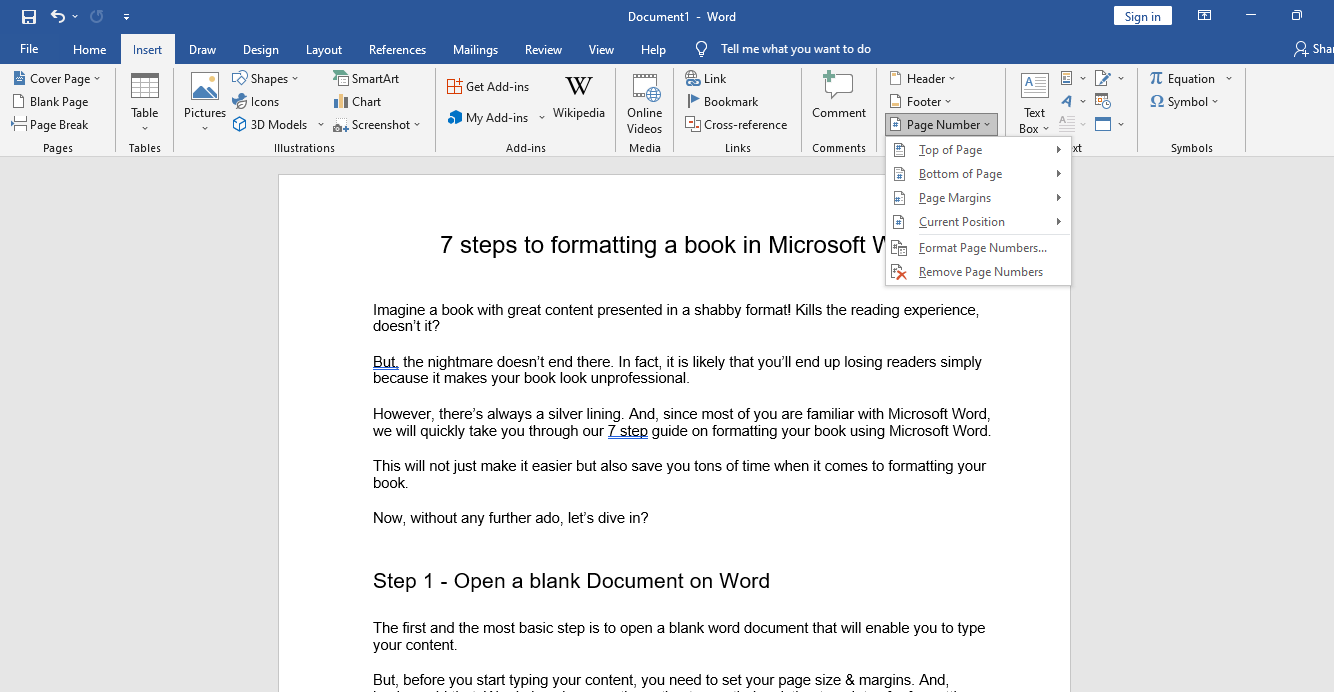Viewport: 1334px width, 692px height.
Task: Choose Format Page Numbers option
Action: click(978, 248)
